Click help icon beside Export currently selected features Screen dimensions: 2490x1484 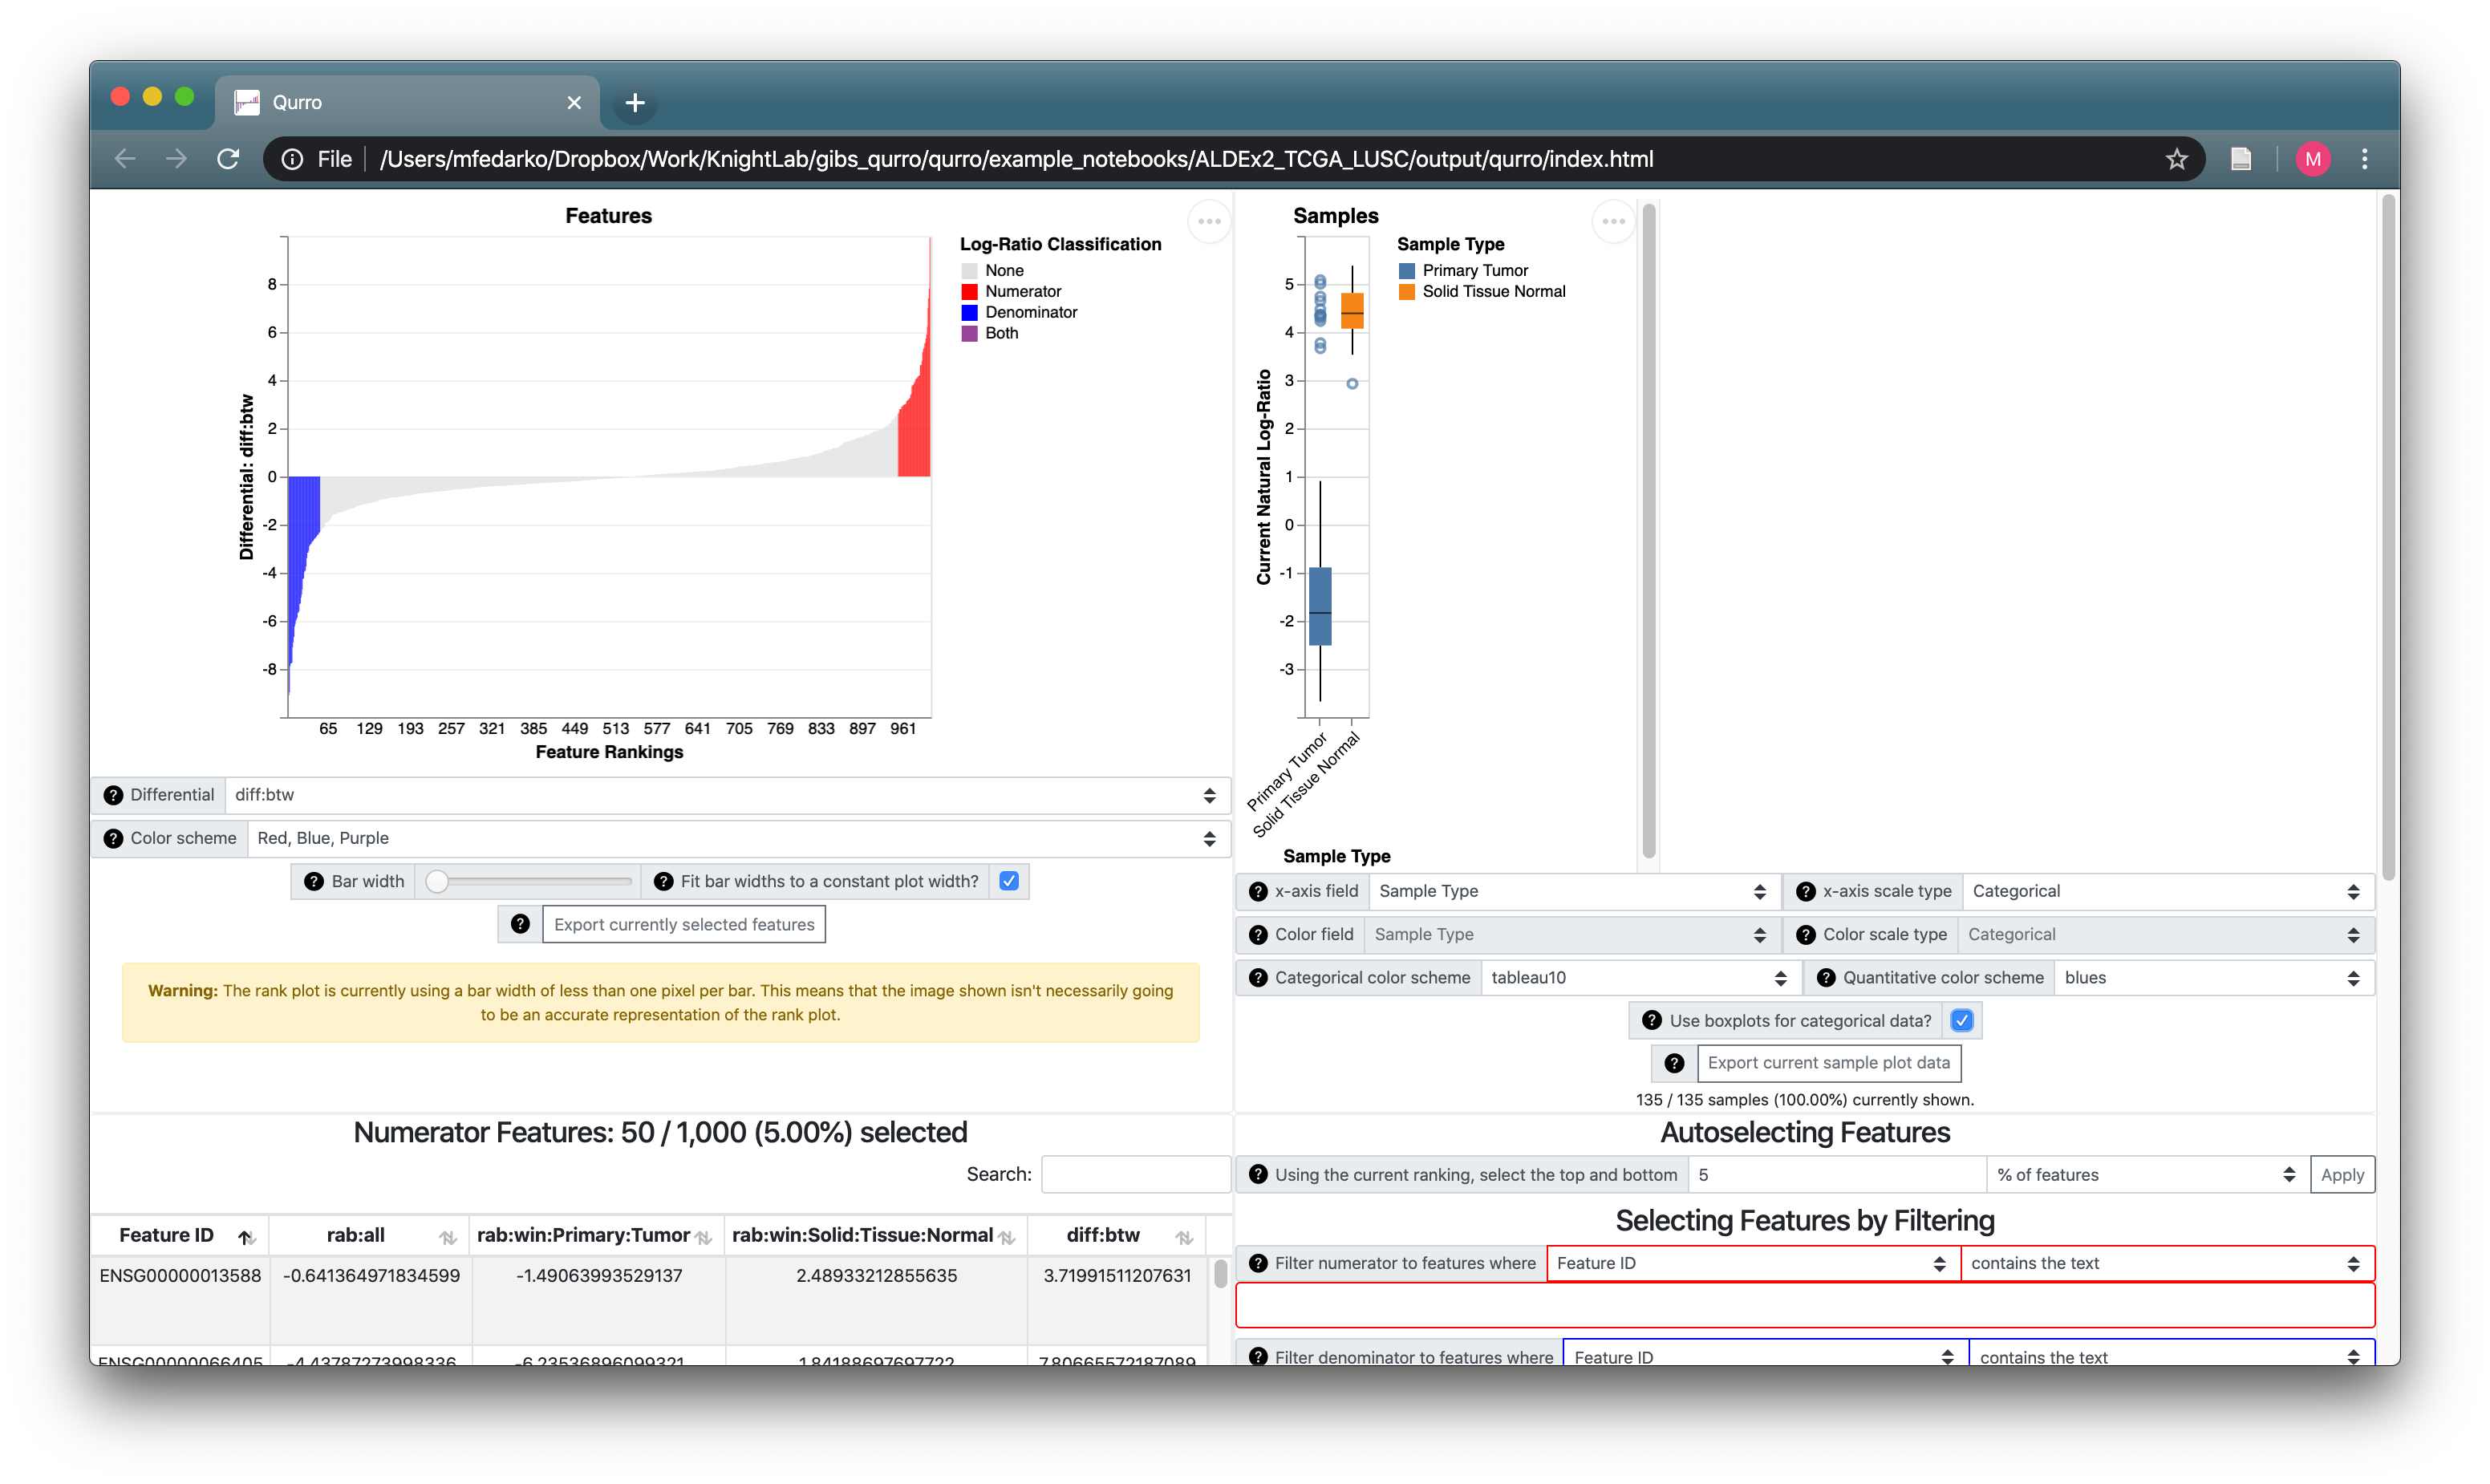[x=520, y=924]
